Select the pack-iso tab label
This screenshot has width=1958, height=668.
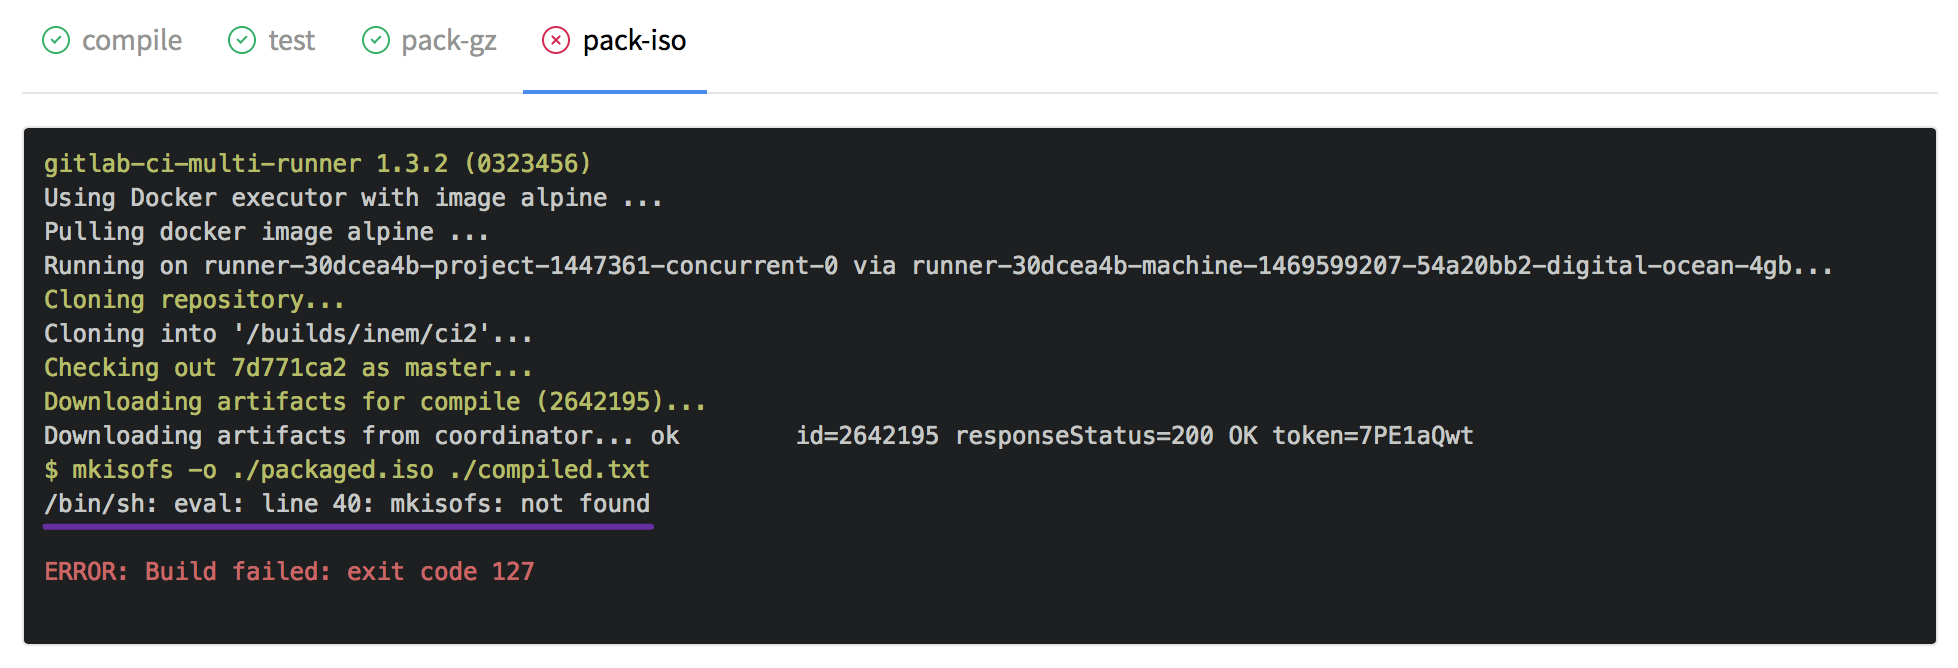tap(634, 40)
